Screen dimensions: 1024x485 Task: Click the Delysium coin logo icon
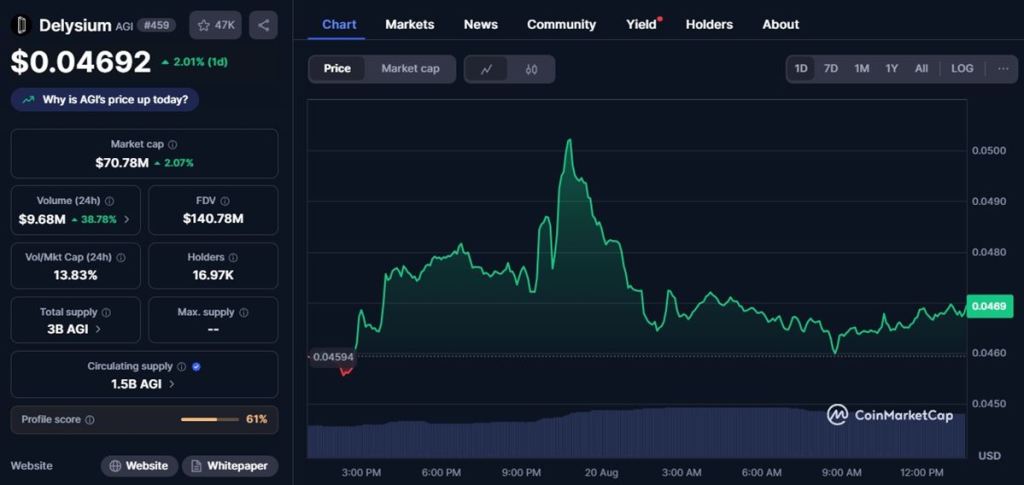[21, 25]
